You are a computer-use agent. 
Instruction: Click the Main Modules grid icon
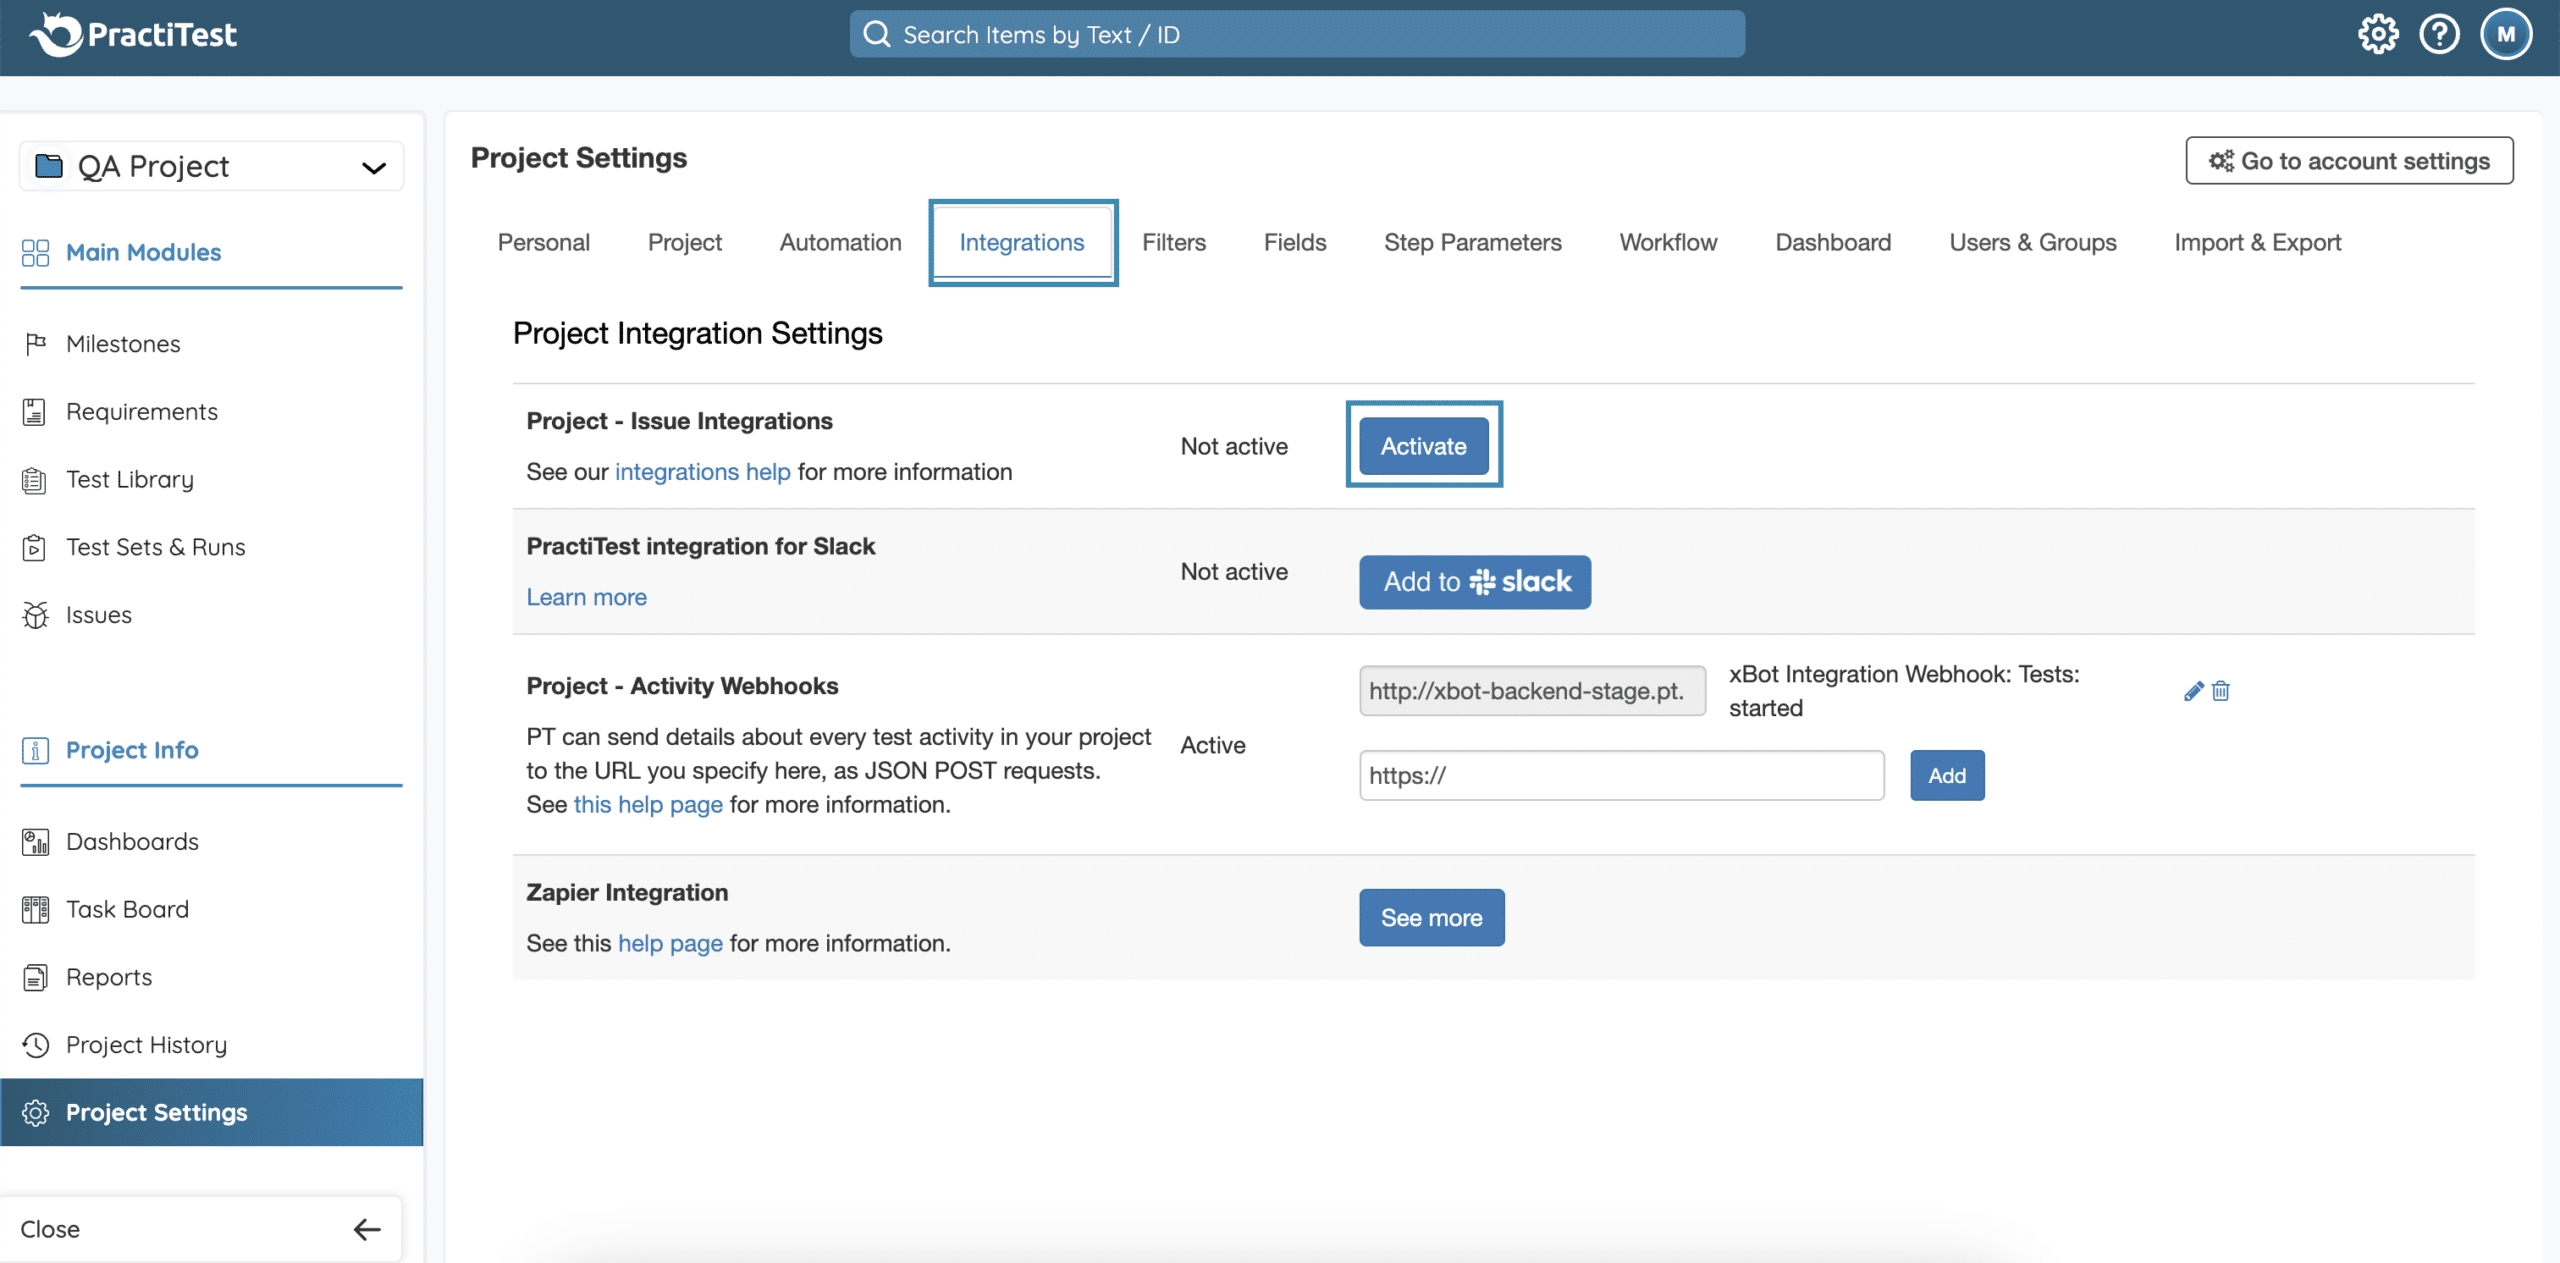click(35, 252)
